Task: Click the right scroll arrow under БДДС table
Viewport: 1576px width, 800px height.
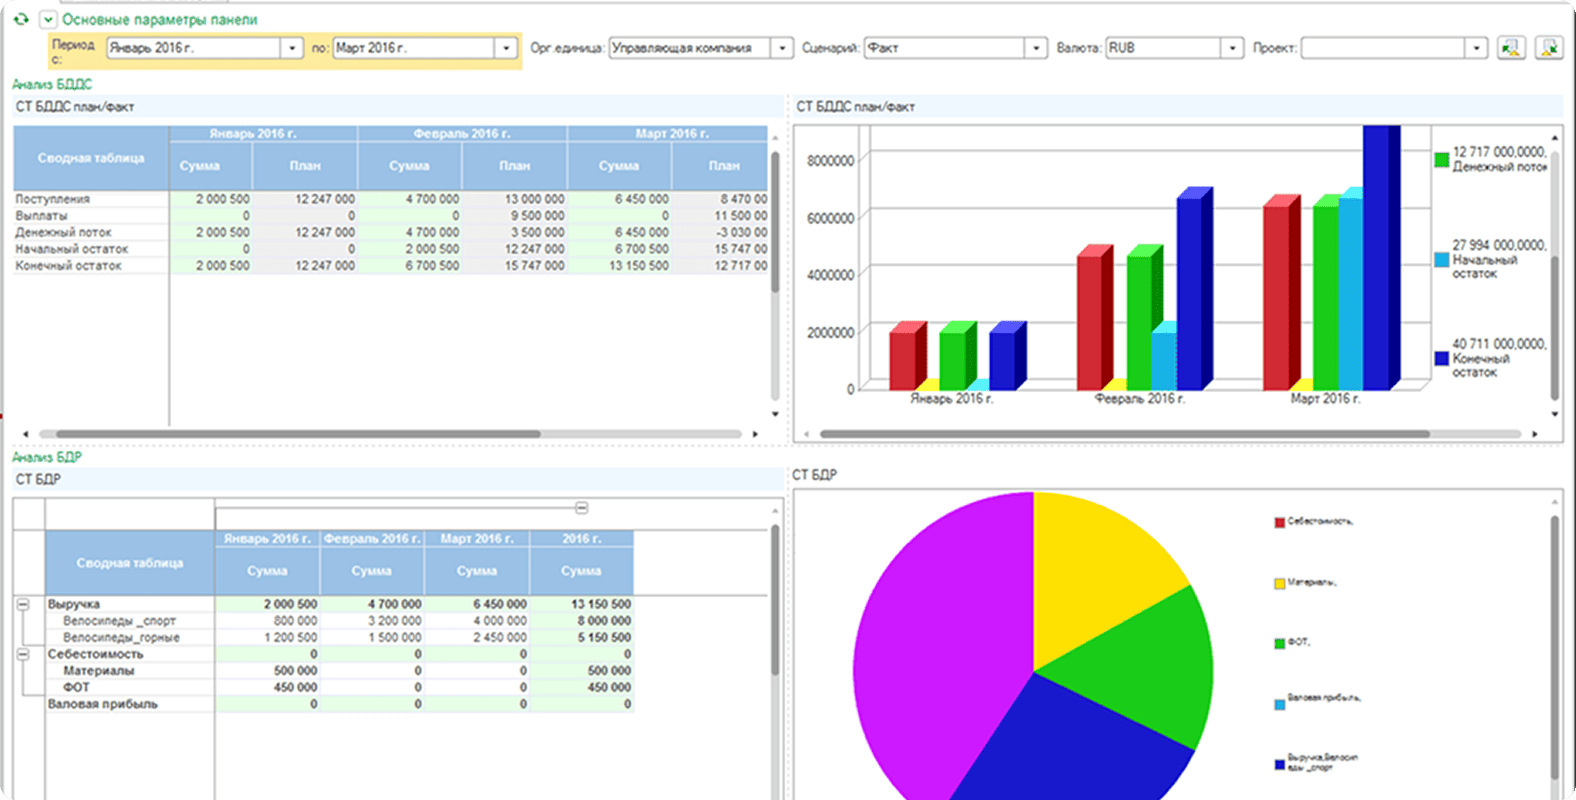Action: (755, 434)
